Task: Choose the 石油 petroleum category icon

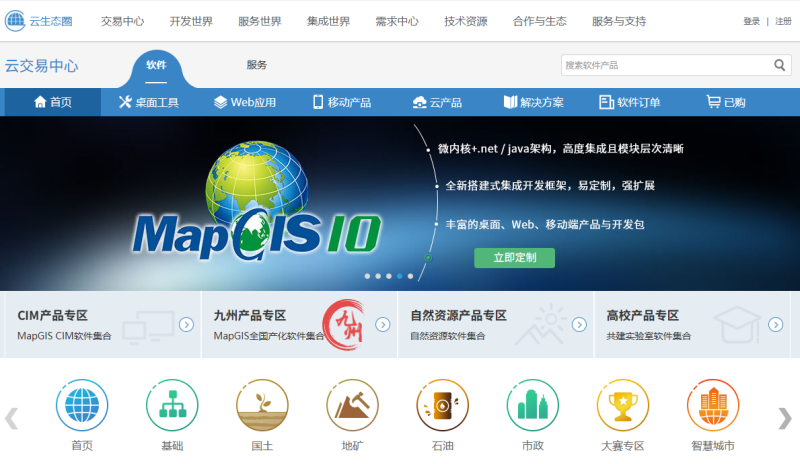Action: (x=442, y=406)
